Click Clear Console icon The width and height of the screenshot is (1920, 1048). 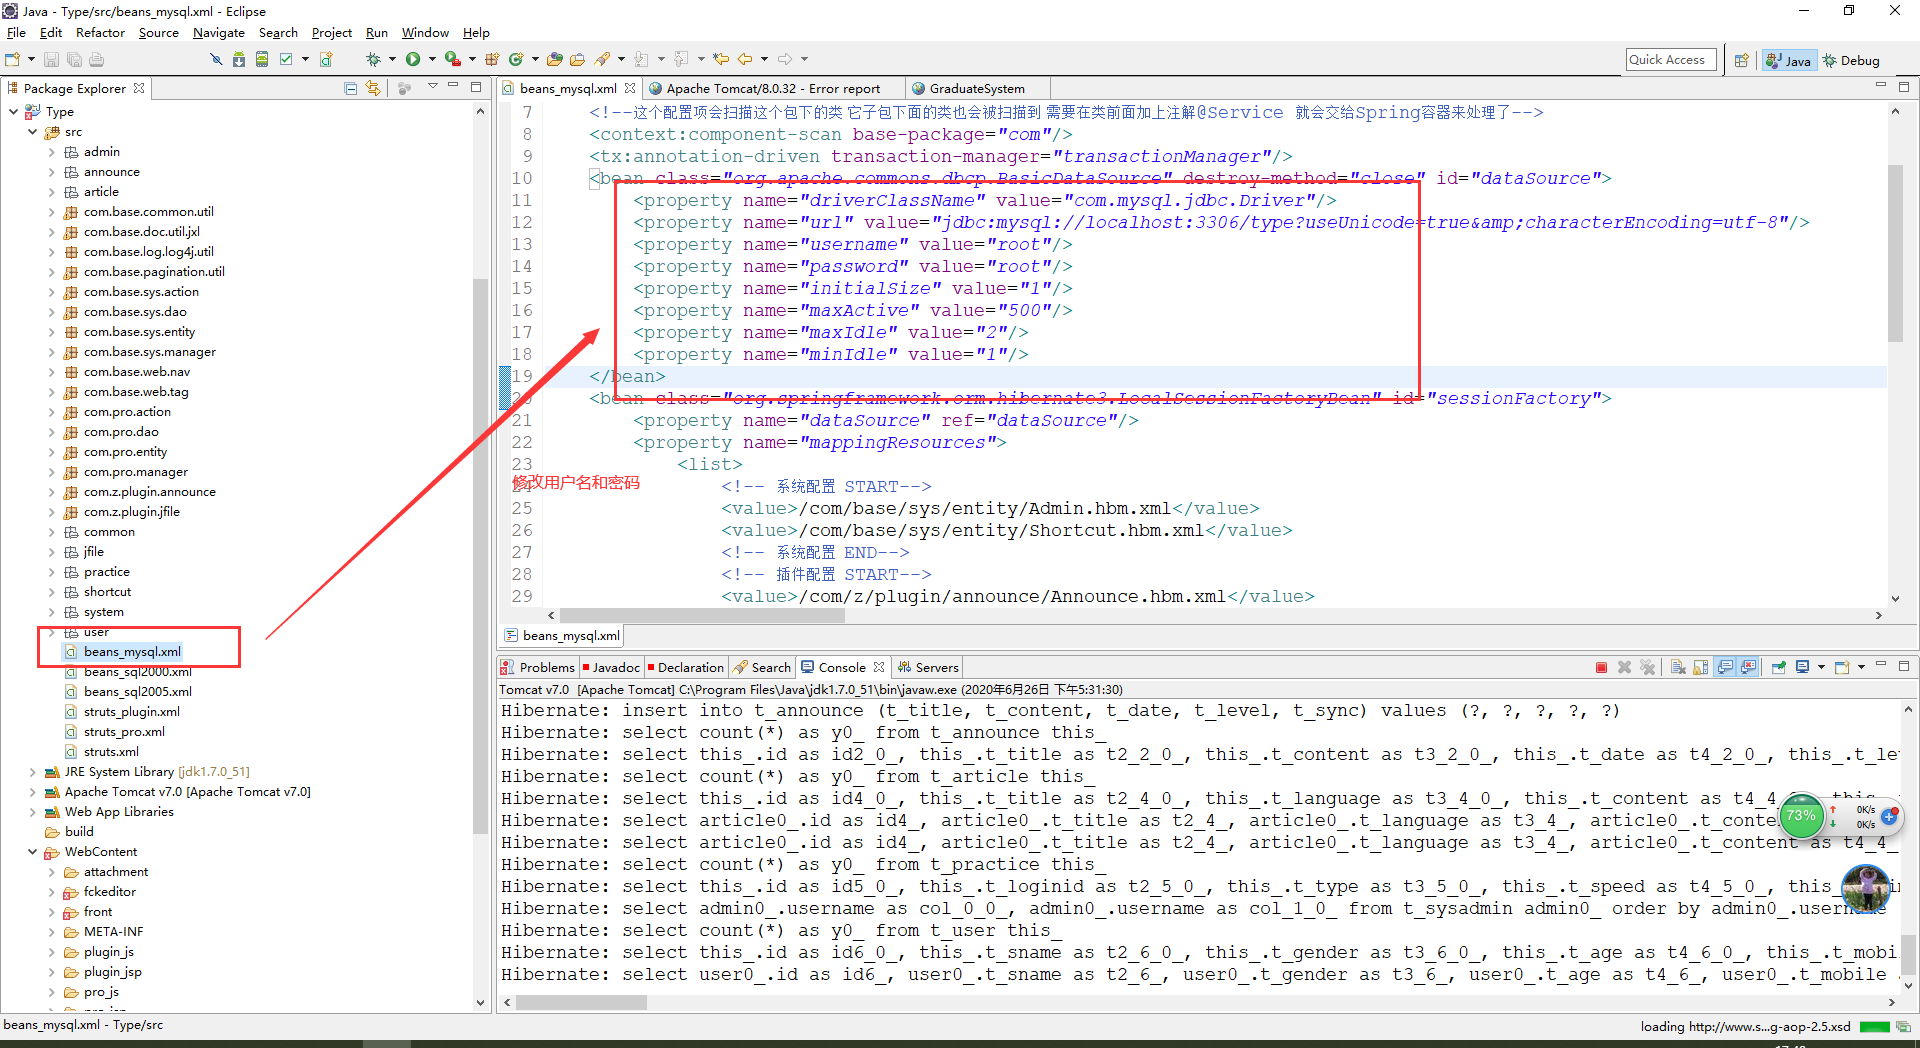pyautogui.click(x=1678, y=667)
